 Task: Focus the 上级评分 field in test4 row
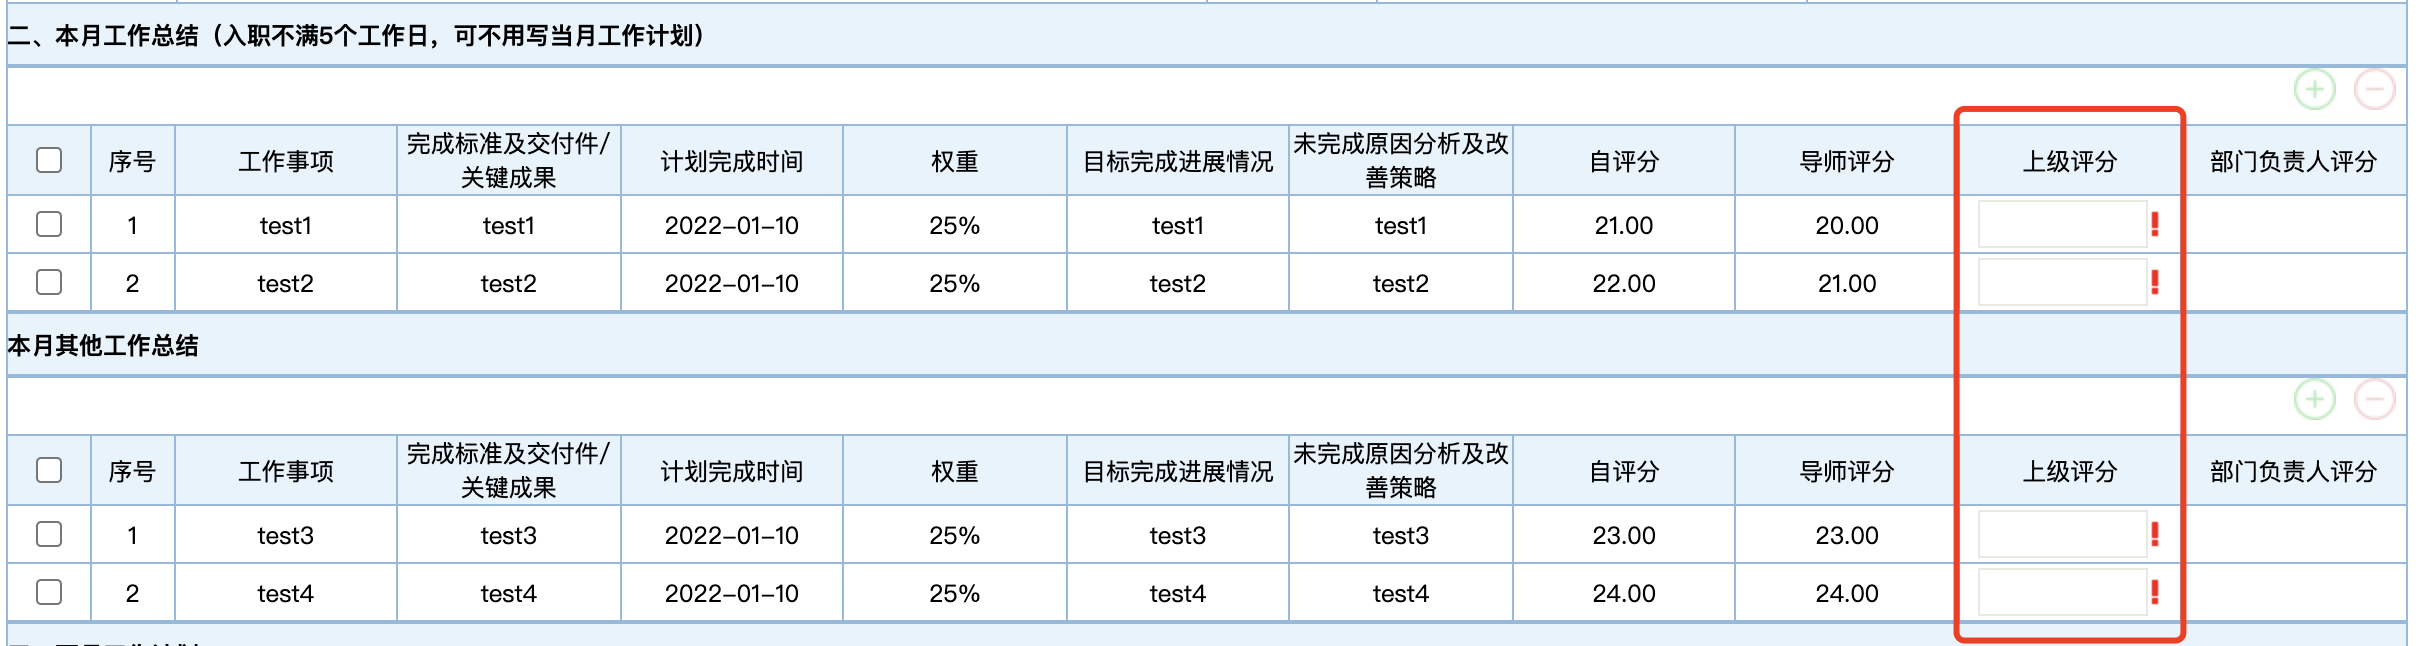[x=2061, y=592]
